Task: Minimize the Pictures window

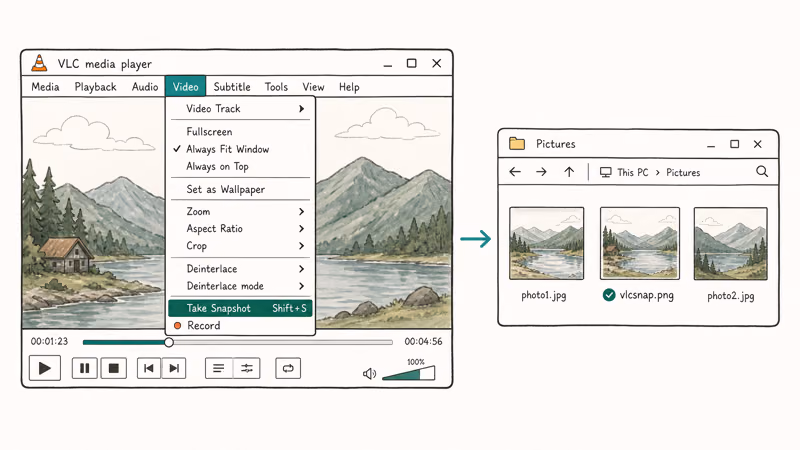Action: (x=711, y=145)
